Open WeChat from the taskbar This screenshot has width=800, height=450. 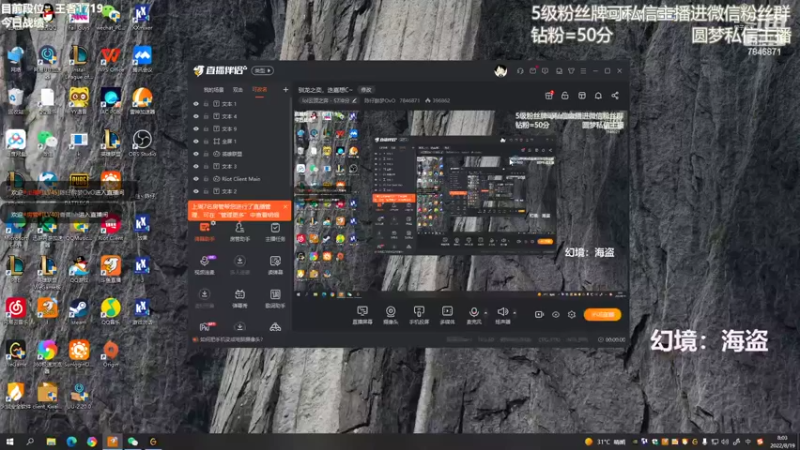click(133, 442)
